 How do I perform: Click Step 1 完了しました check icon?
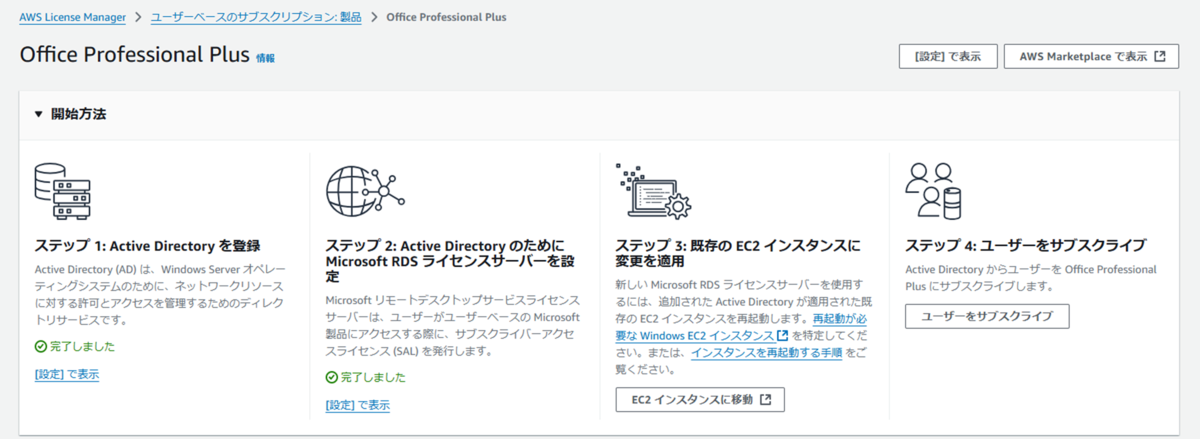pyautogui.click(x=41, y=347)
